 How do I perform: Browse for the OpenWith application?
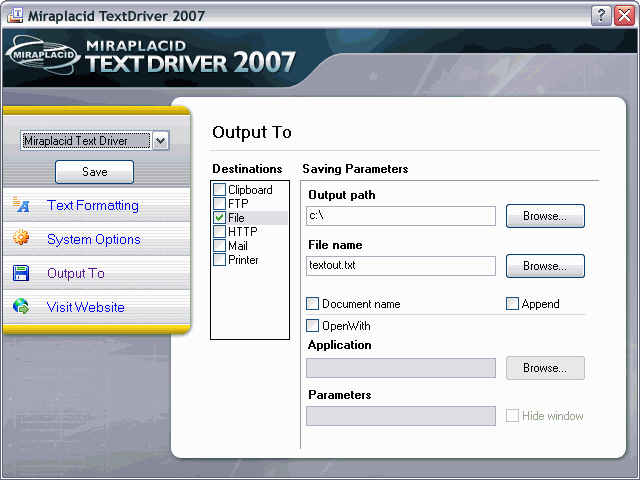[545, 368]
